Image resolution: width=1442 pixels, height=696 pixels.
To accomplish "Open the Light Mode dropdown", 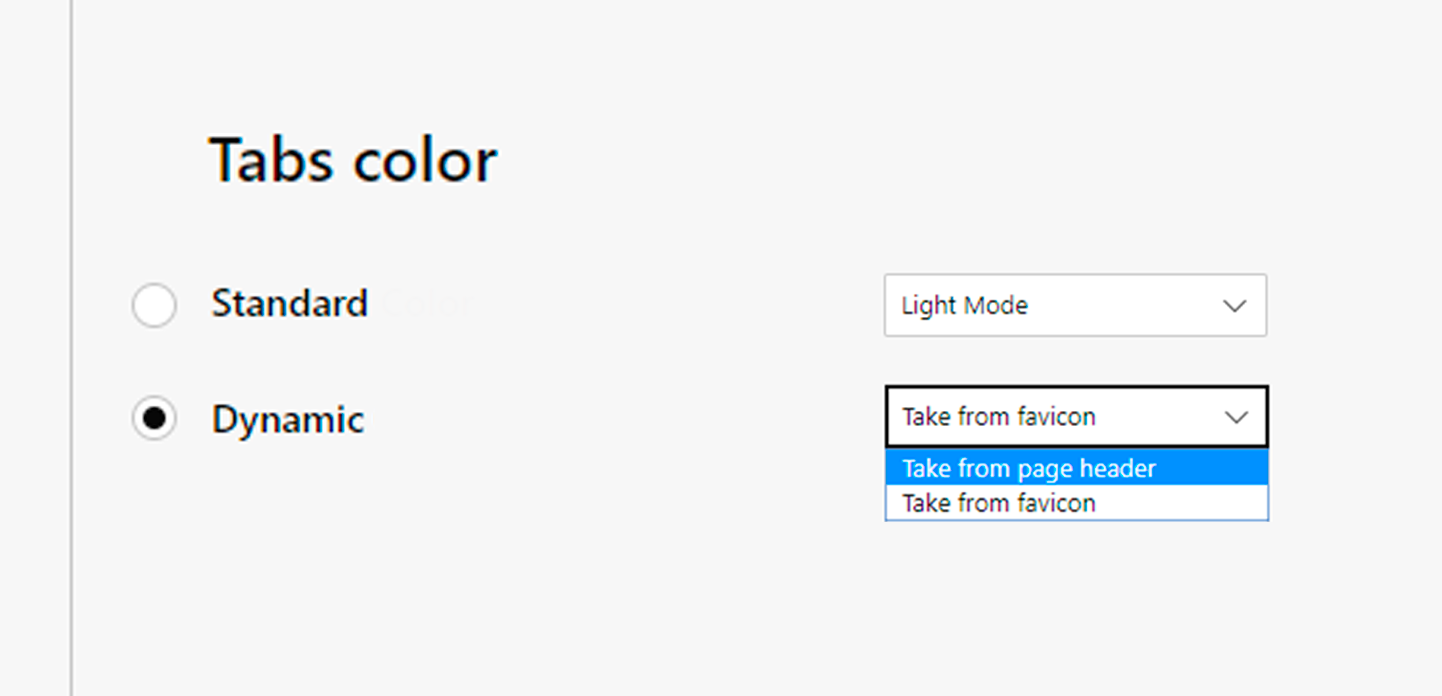I will [x=1075, y=305].
